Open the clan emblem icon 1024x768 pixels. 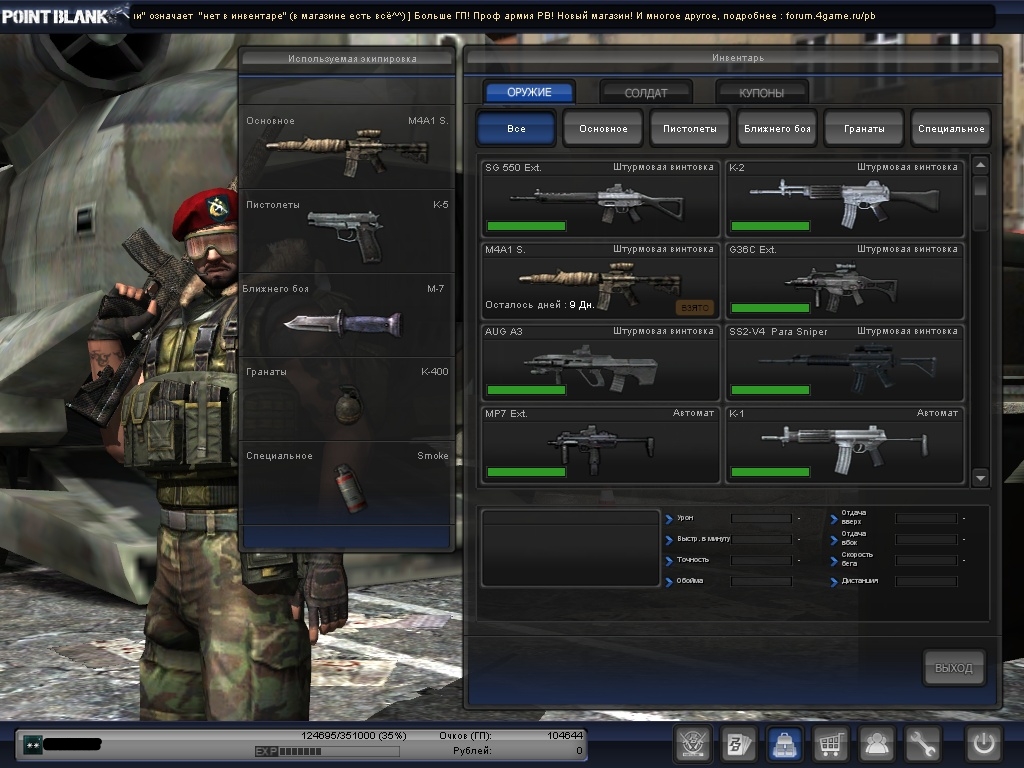coord(691,744)
